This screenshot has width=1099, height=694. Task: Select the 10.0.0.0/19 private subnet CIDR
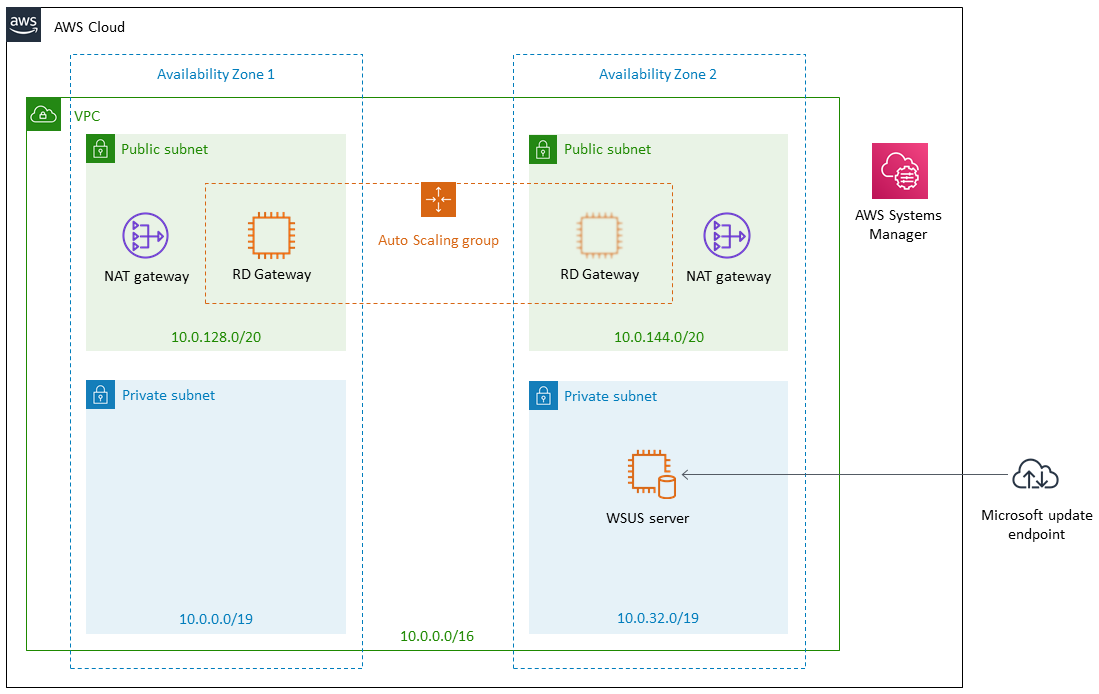click(216, 619)
